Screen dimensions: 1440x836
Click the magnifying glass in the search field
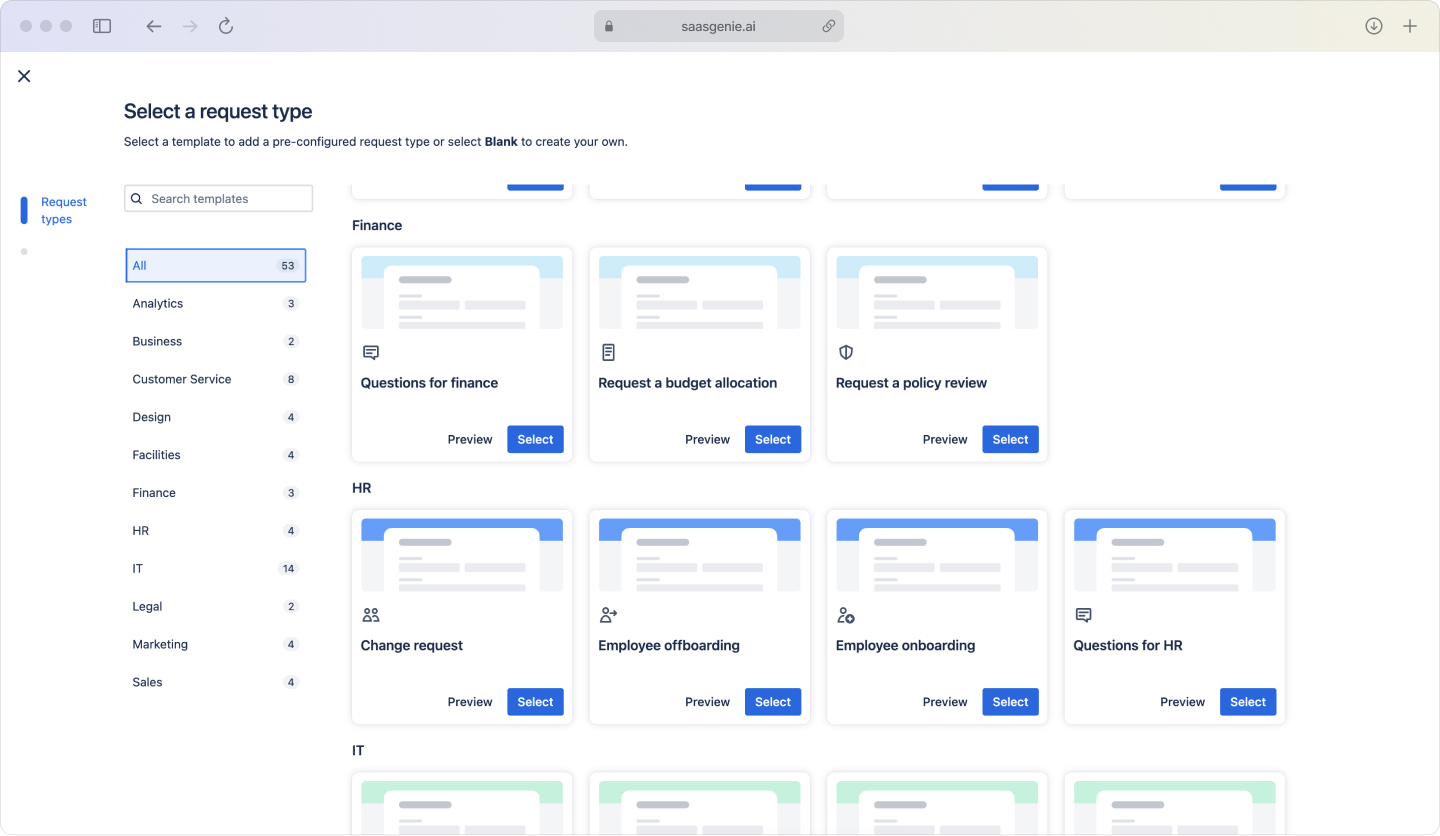[137, 198]
